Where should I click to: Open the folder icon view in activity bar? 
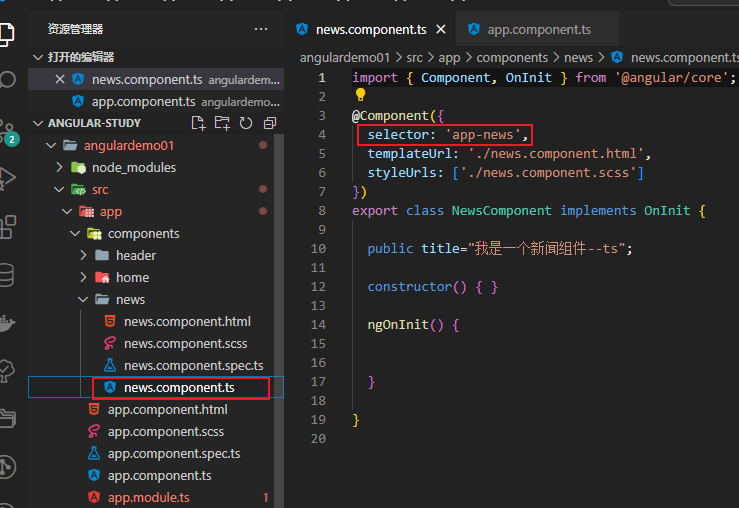(x=7, y=418)
